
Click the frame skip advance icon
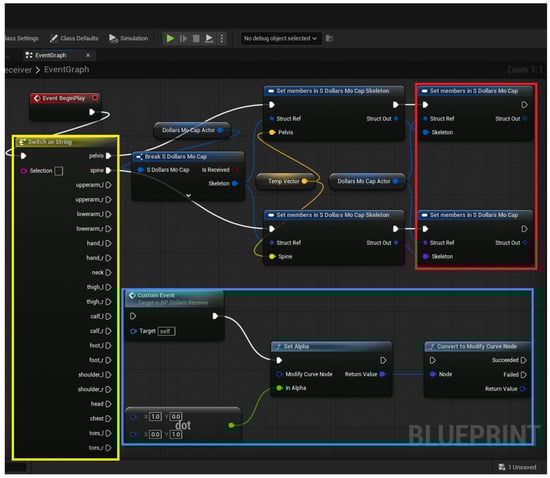183,38
